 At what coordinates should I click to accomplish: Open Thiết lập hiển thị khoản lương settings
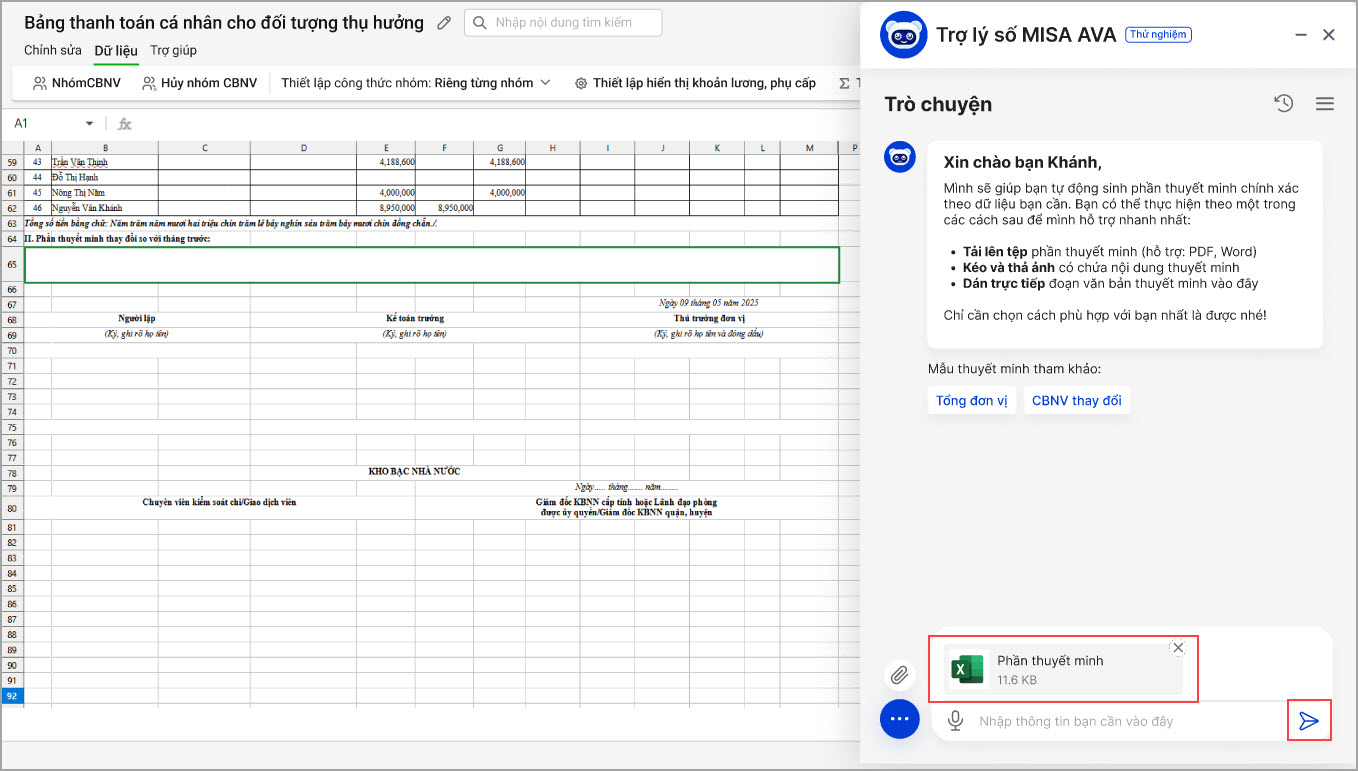pyautogui.click(x=695, y=83)
